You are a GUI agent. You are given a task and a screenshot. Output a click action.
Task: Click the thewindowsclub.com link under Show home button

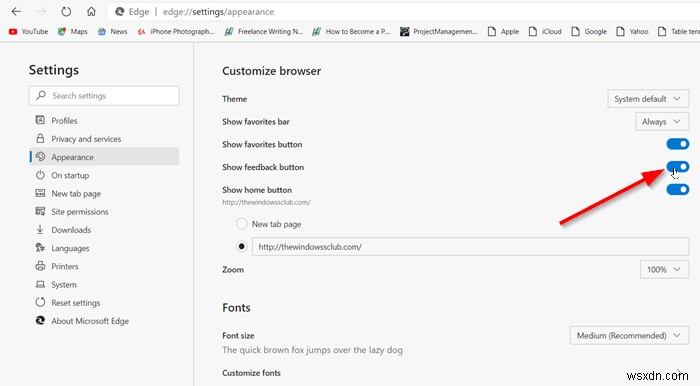tap(267, 202)
